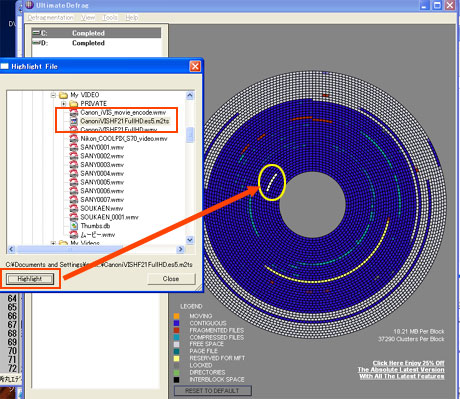Select the PRIVATE folder

[94, 104]
